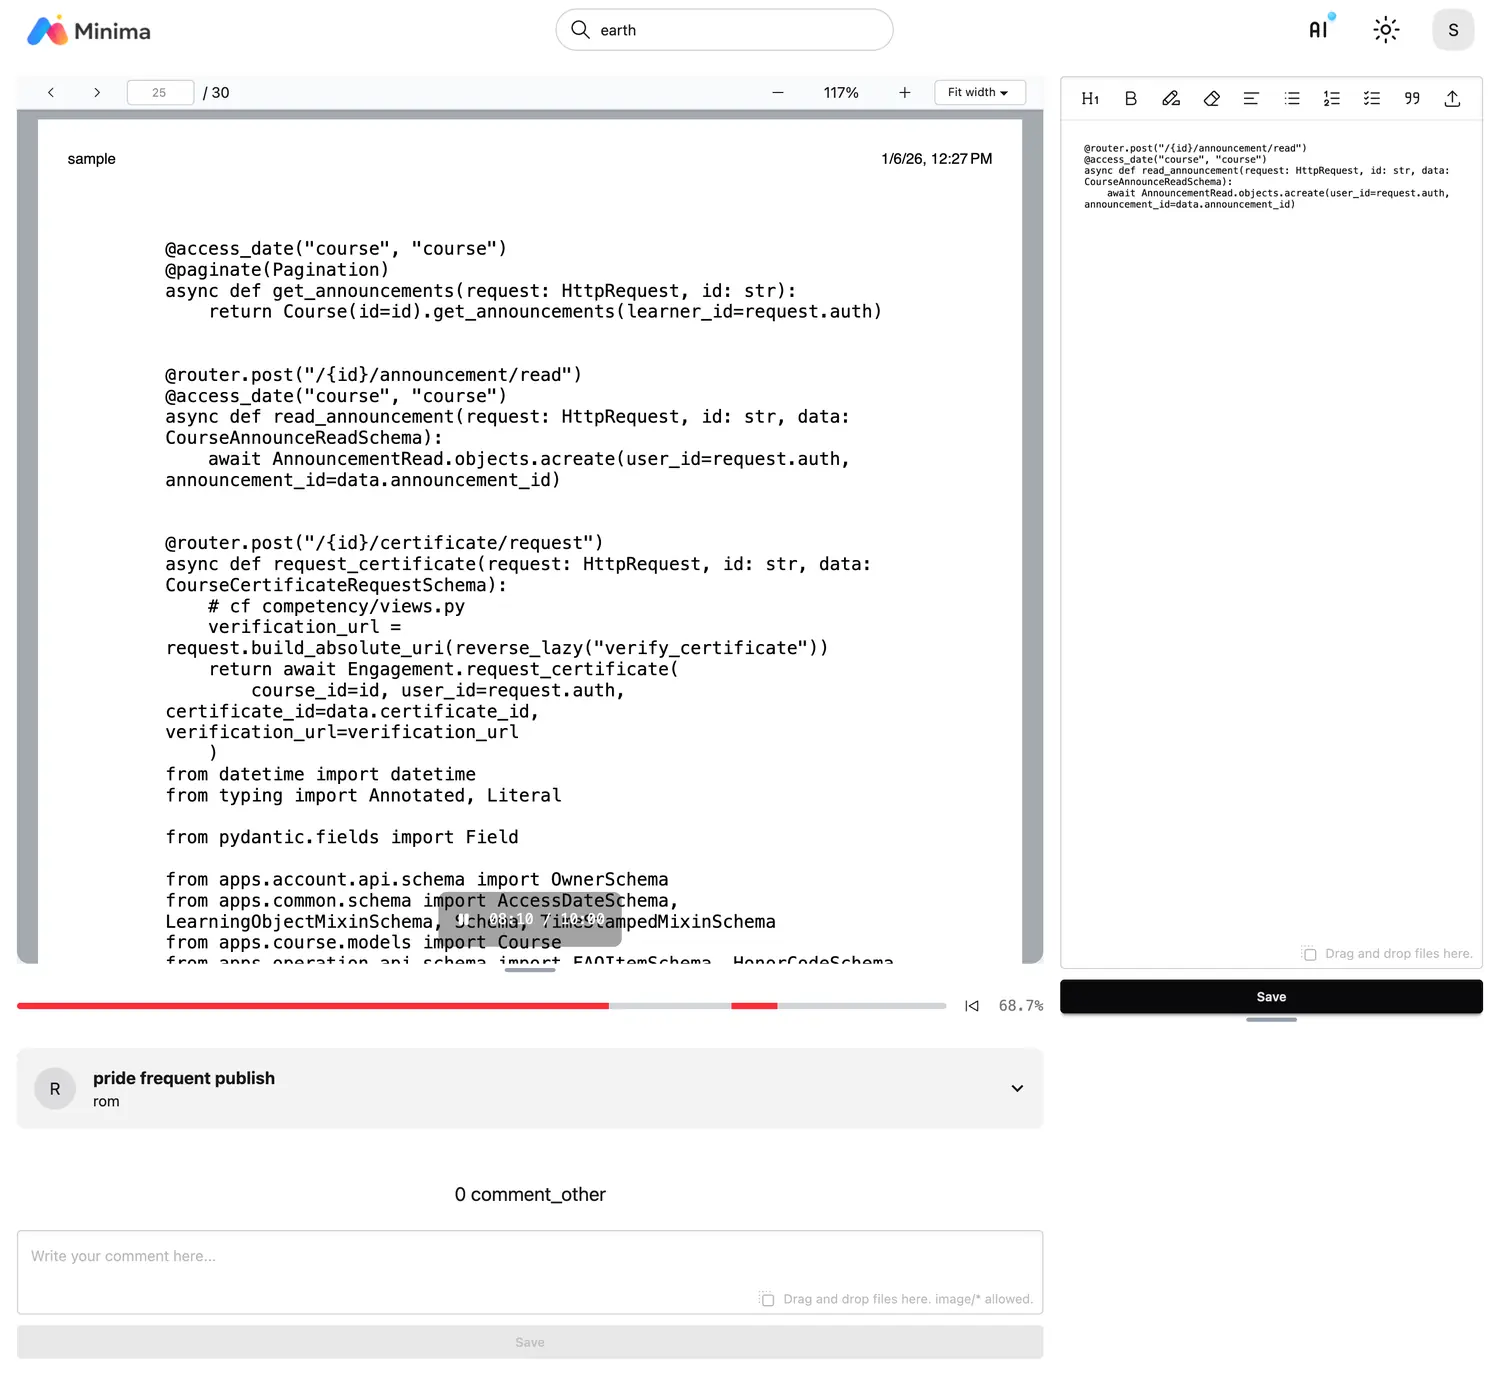Viewport: 1500px width, 1398px height.
Task: Toggle bold formatting in note editor
Action: pos(1130,99)
